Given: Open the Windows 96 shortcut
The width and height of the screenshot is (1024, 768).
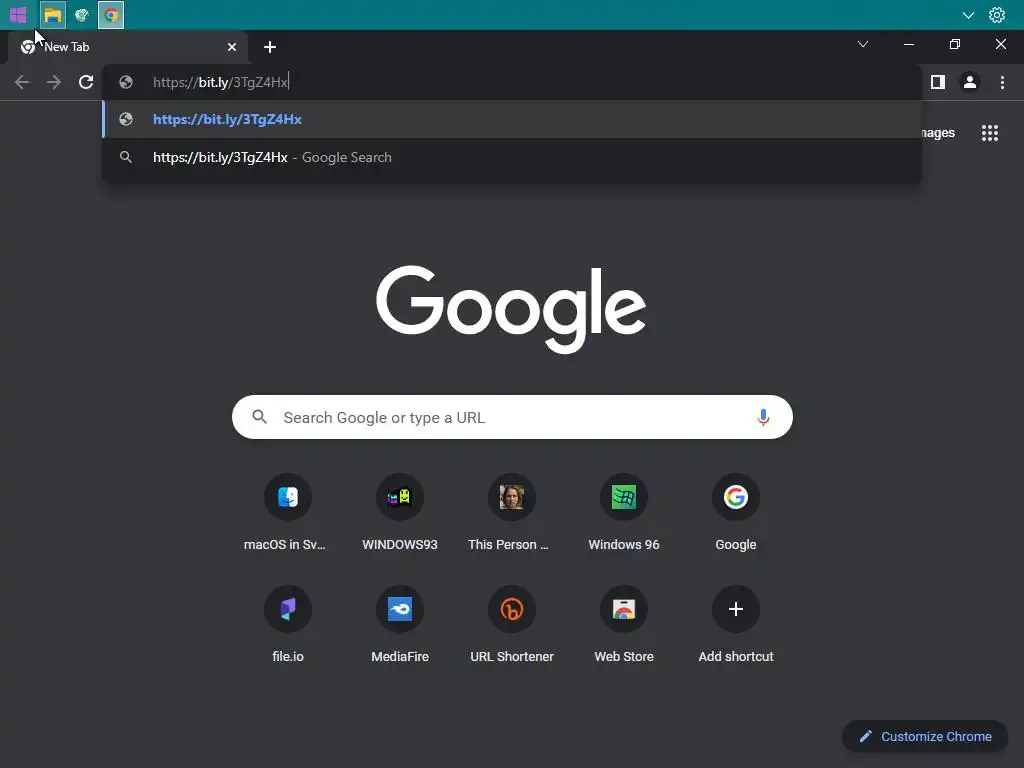Looking at the screenshot, I should tap(624, 513).
